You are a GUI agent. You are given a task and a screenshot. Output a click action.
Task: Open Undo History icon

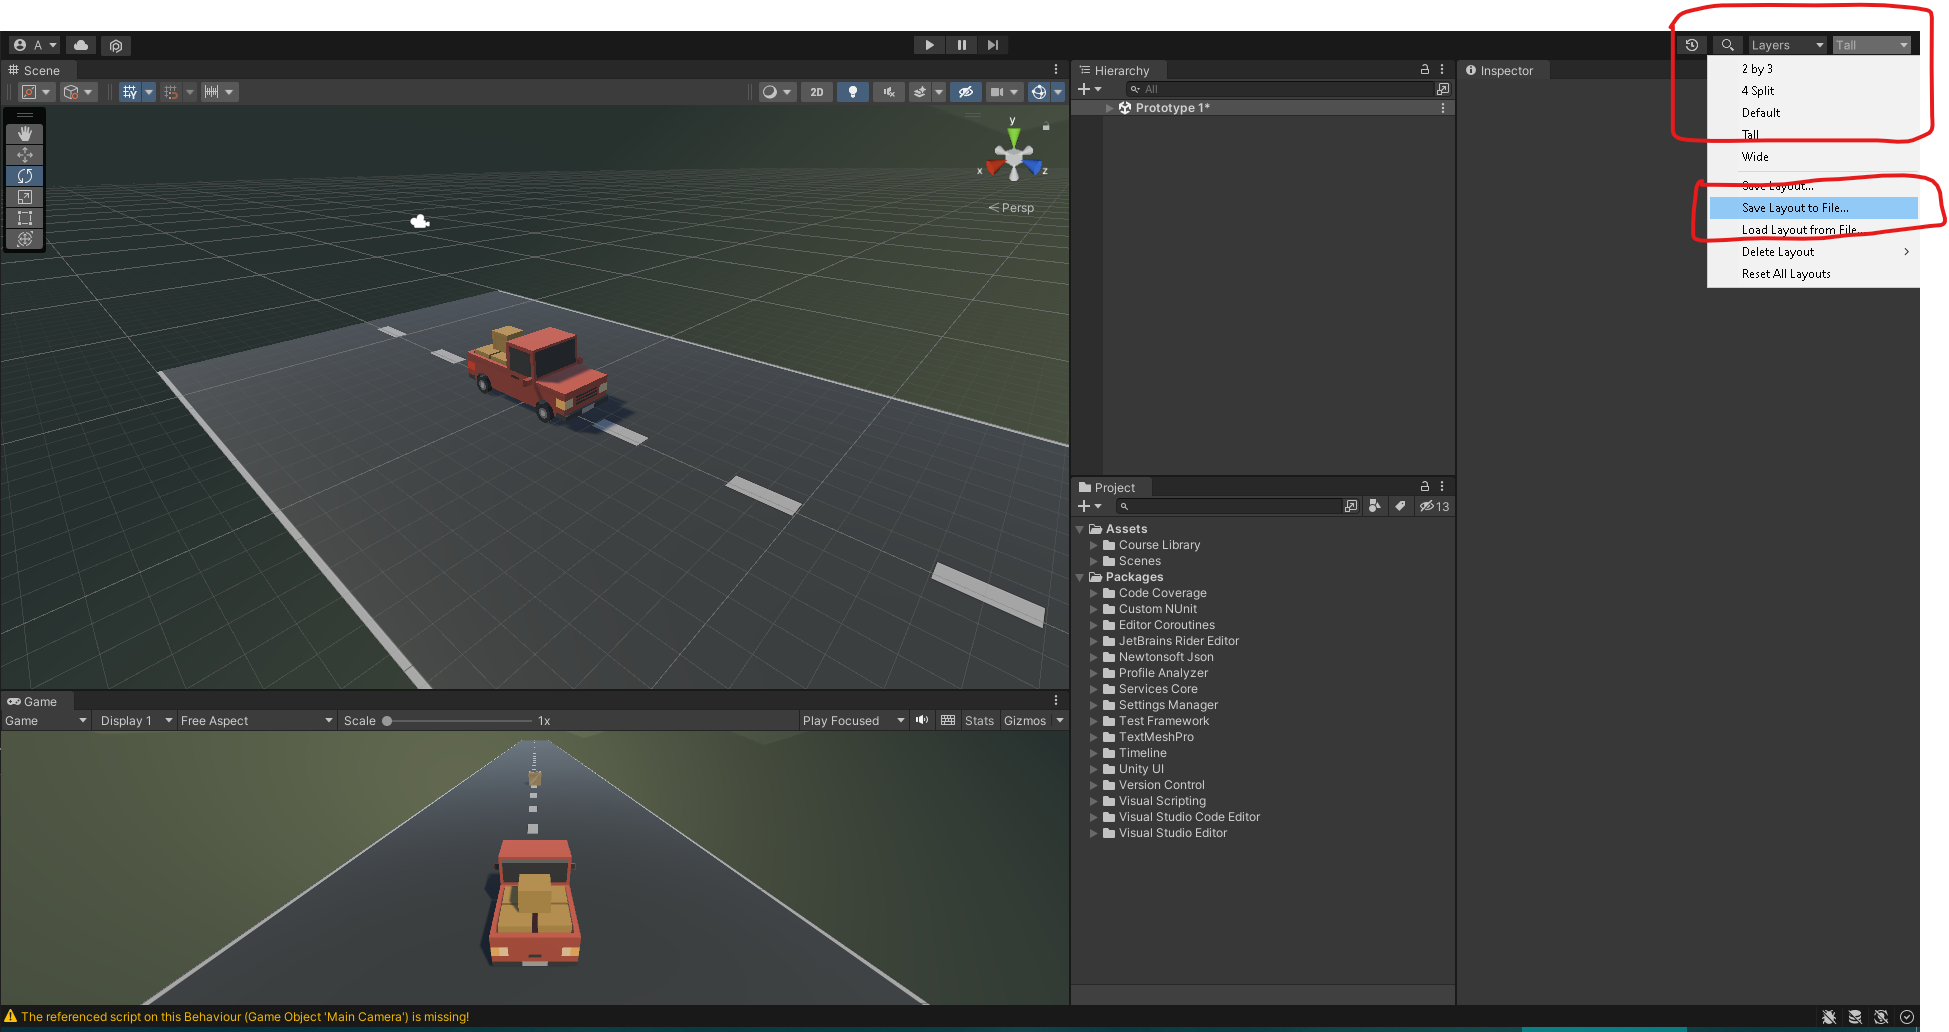(1691, 45)
